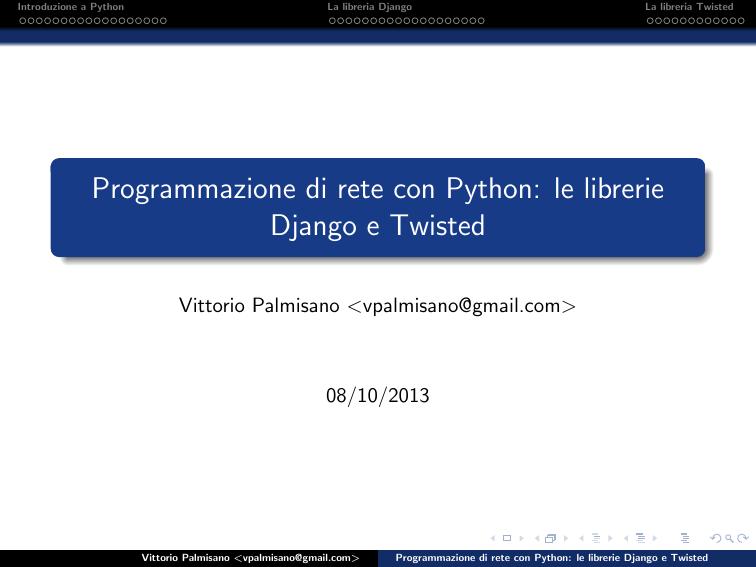Jump to previous subsection arrow
This screenshot has width=756, height=567.
pyautogui.click(x=581, y=538)
